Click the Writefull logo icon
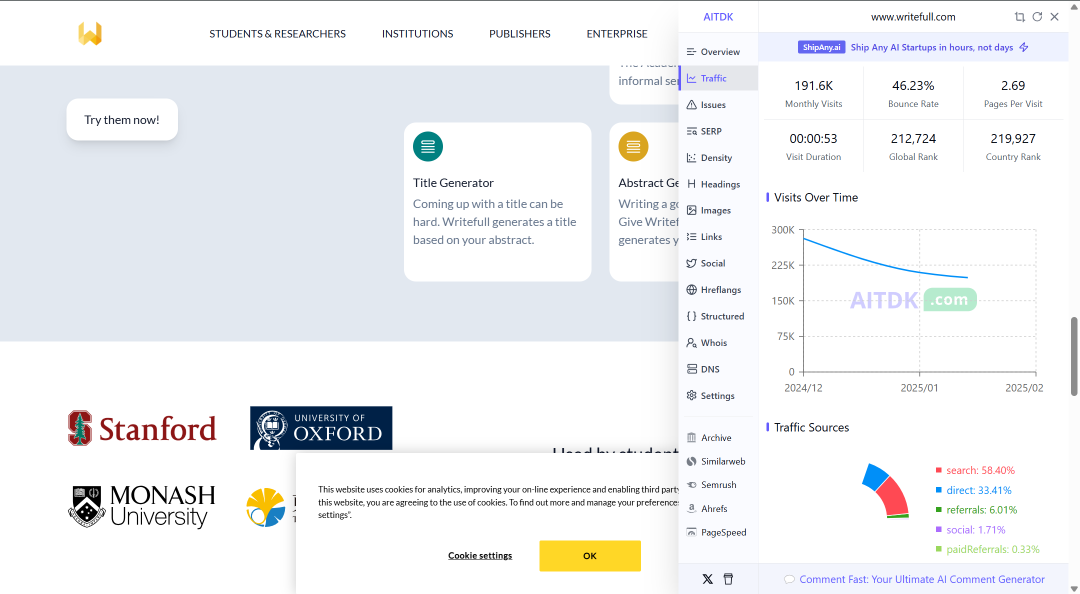 click(x=90, y=33)
